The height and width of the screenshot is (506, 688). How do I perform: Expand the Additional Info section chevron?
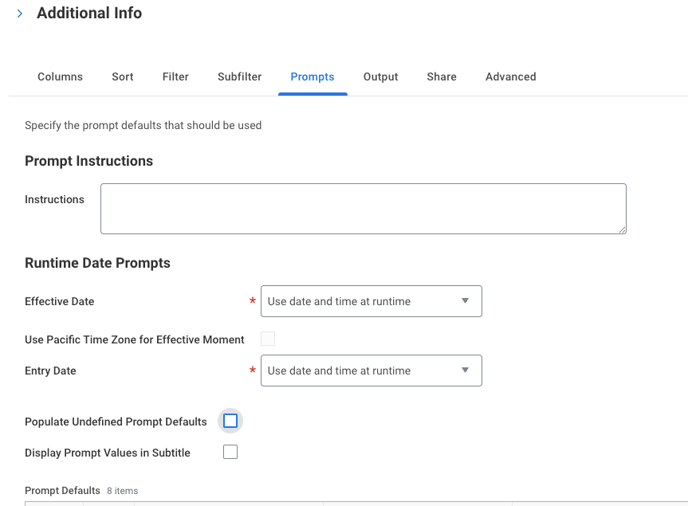pos(20,14)
